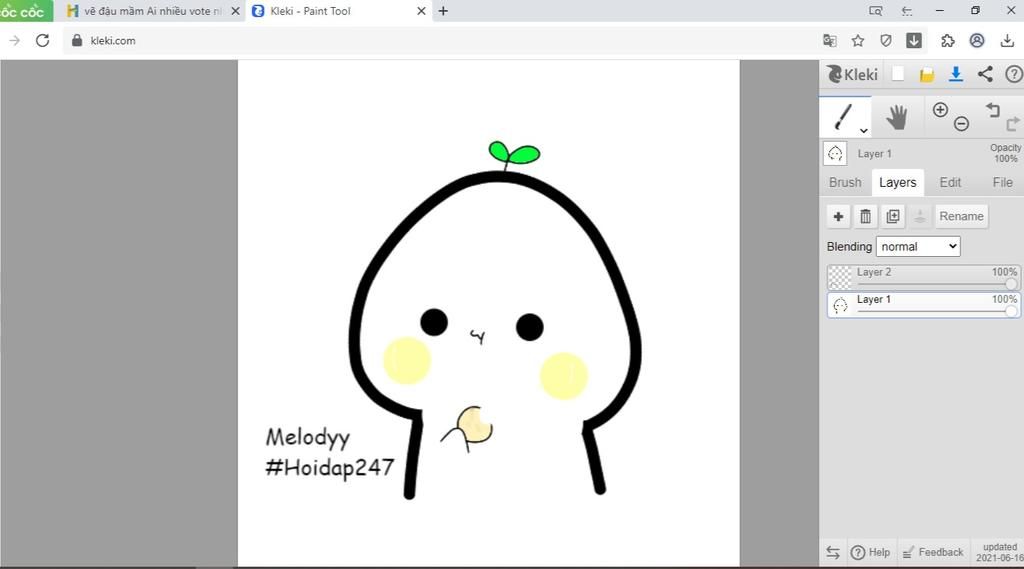Select the Hand pan tool
Image resolution: width=1024 pixels, height=569 pixels.
tap(897, 118)
